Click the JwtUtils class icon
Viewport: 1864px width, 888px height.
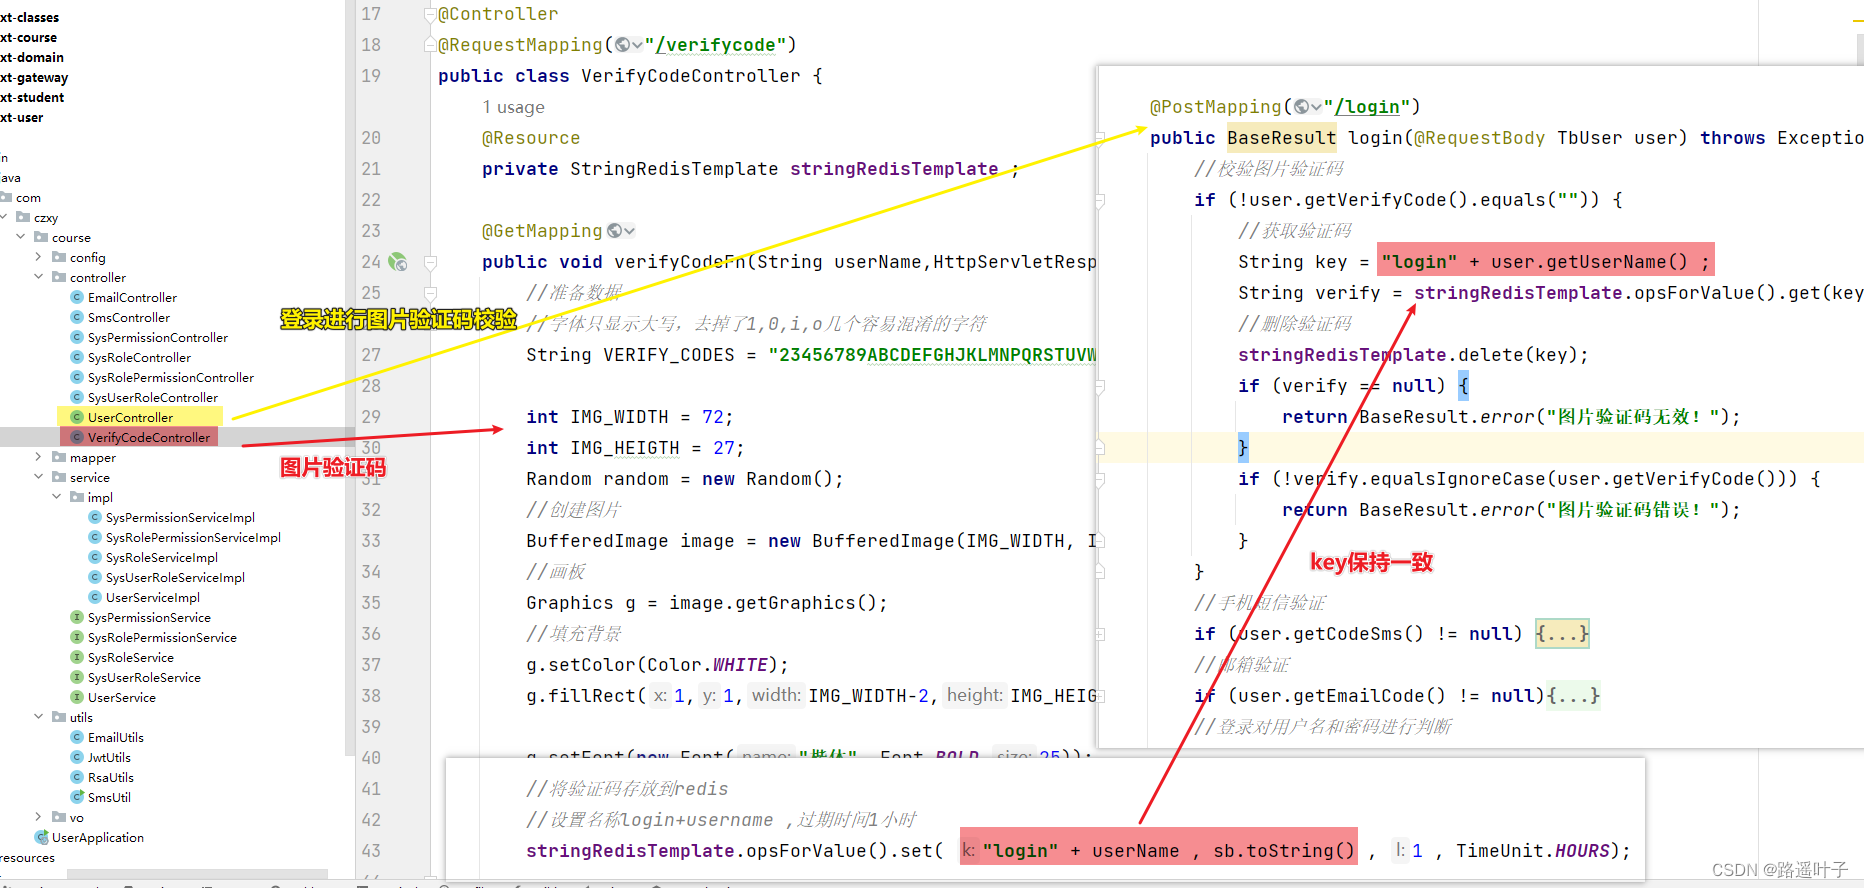coord(77,757)
